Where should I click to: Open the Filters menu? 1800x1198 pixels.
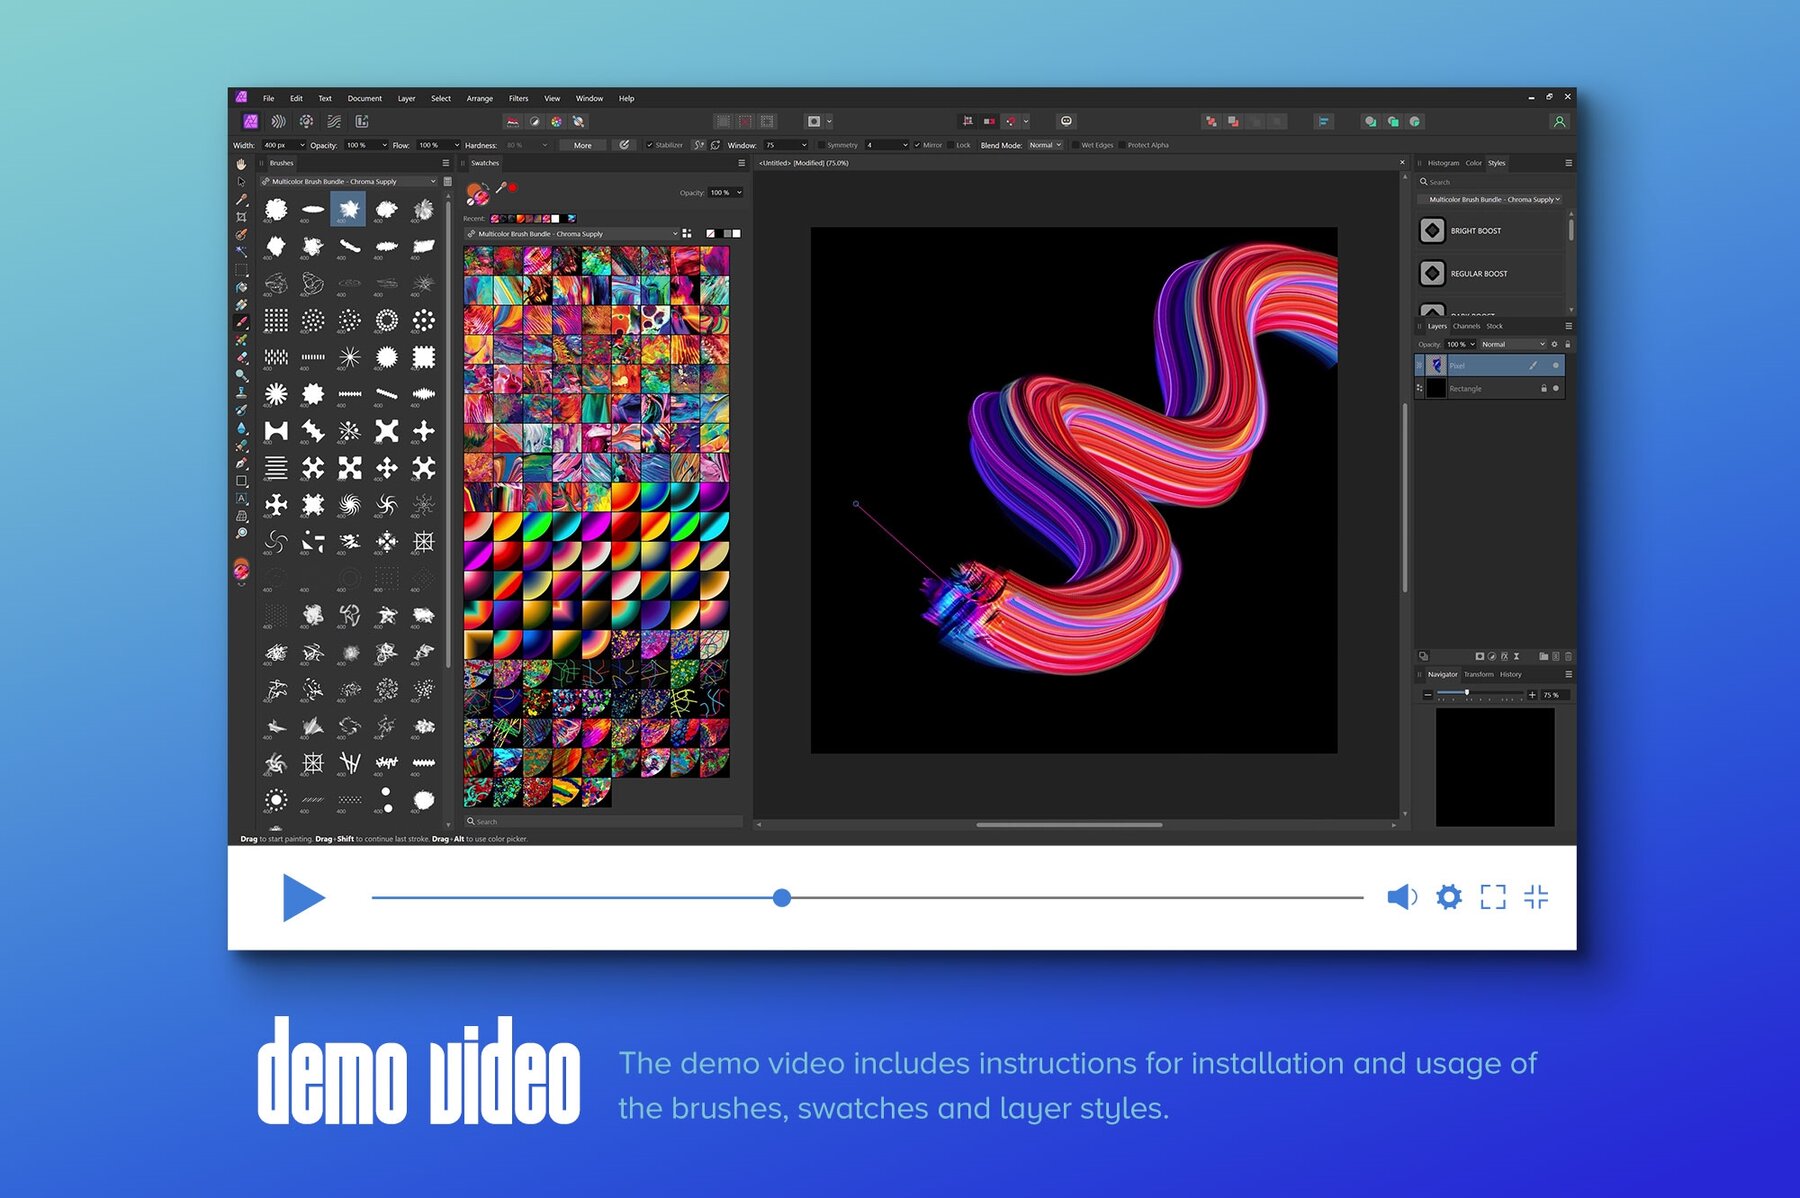518,98
